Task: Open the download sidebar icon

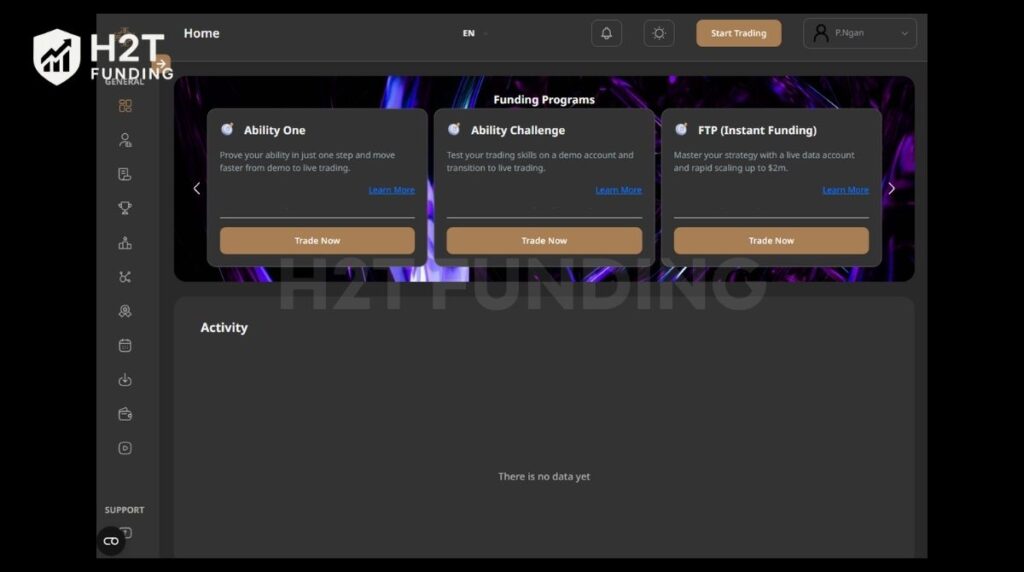Action: click(125, 379)
